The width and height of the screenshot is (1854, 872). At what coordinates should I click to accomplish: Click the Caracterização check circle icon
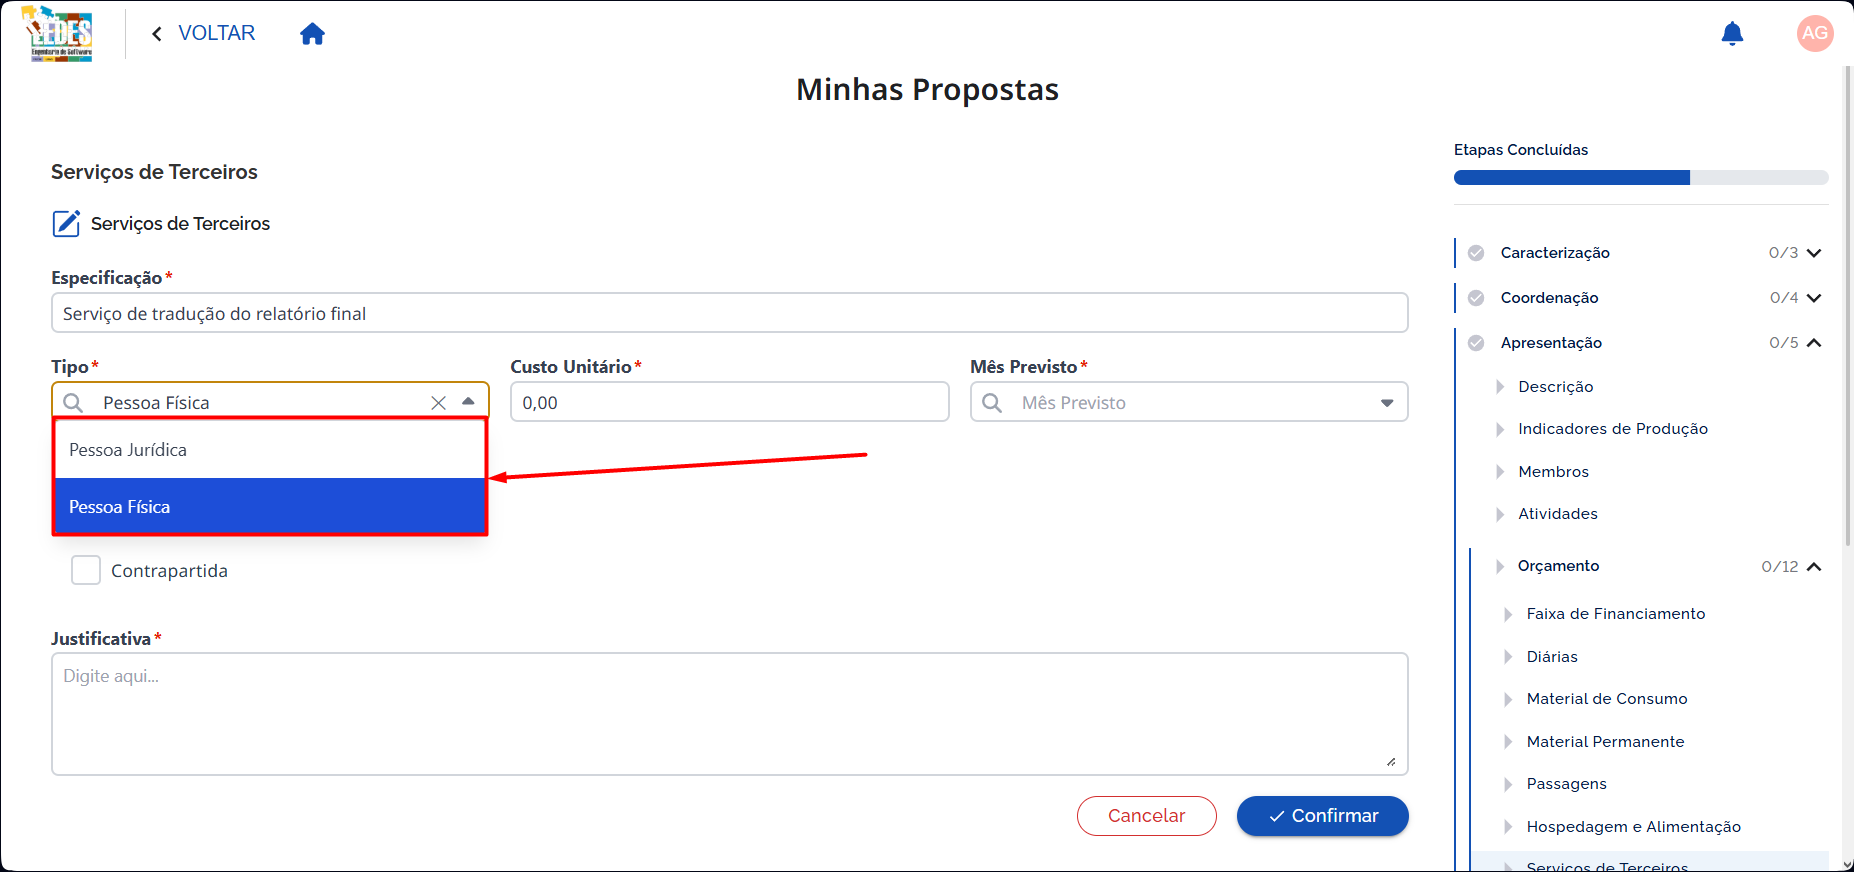tap(1476, 253)
